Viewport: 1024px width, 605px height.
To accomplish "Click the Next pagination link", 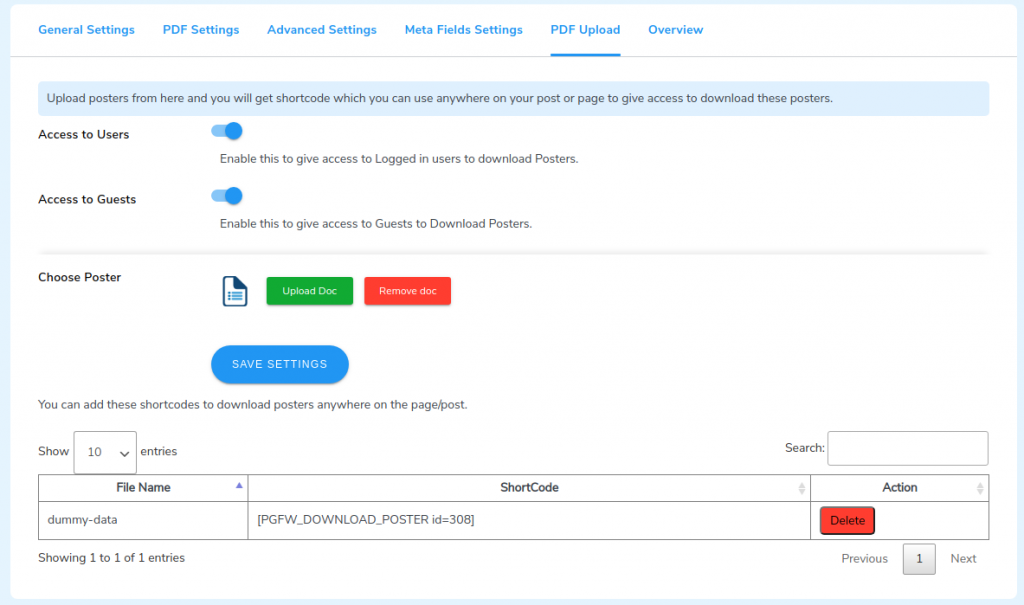I will coord(962,558).
